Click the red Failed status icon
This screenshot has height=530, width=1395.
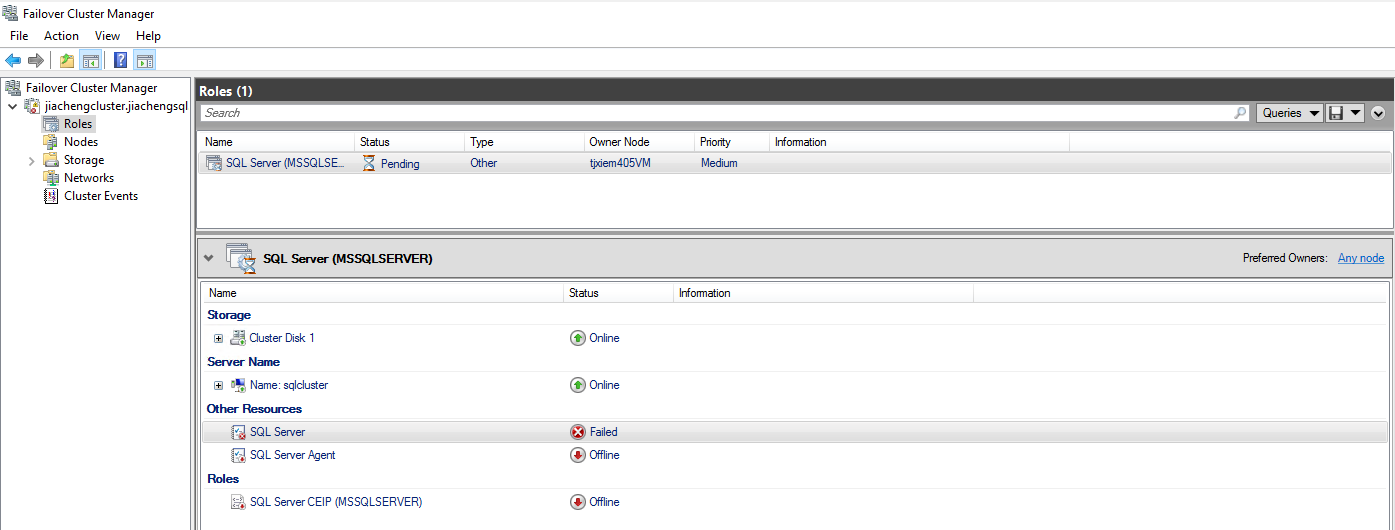pos(577,432)
